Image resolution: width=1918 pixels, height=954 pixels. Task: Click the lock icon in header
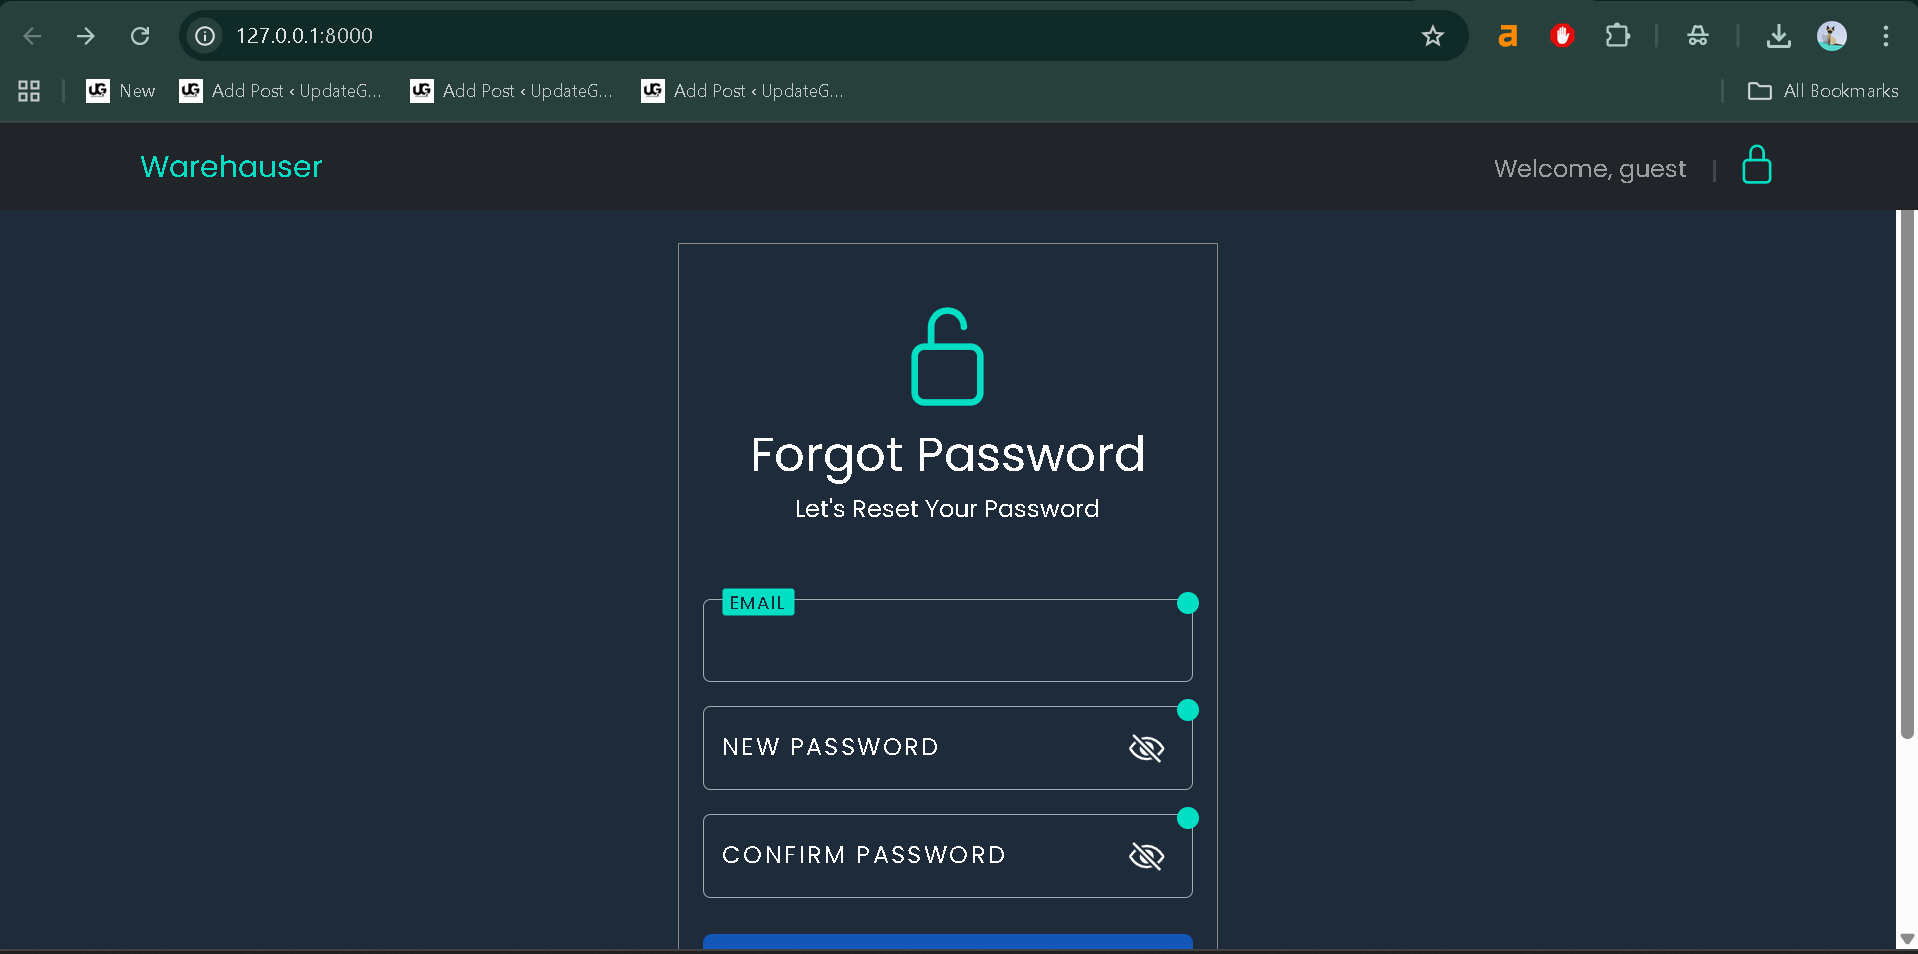[1756, 166]
